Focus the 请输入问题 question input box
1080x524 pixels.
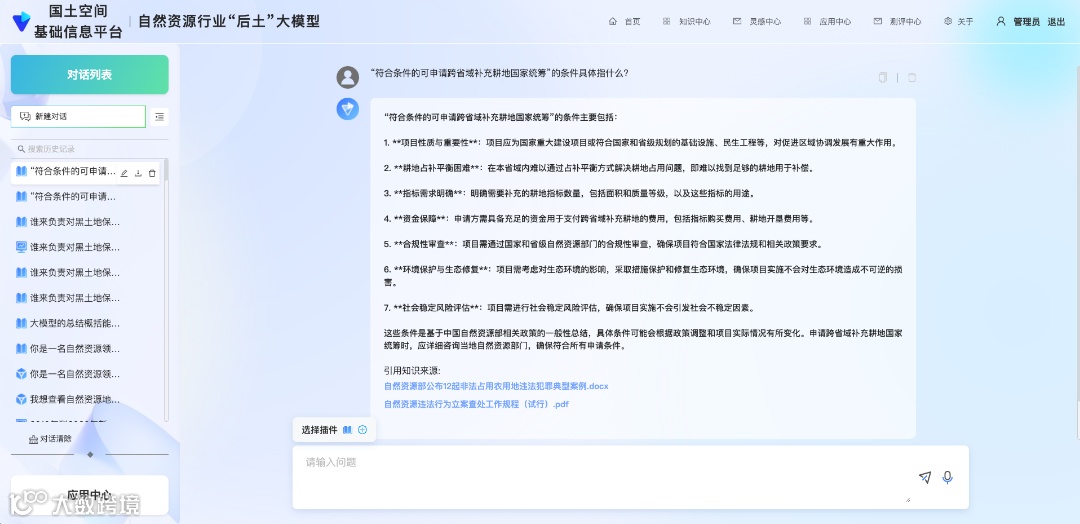click(630, 477)
